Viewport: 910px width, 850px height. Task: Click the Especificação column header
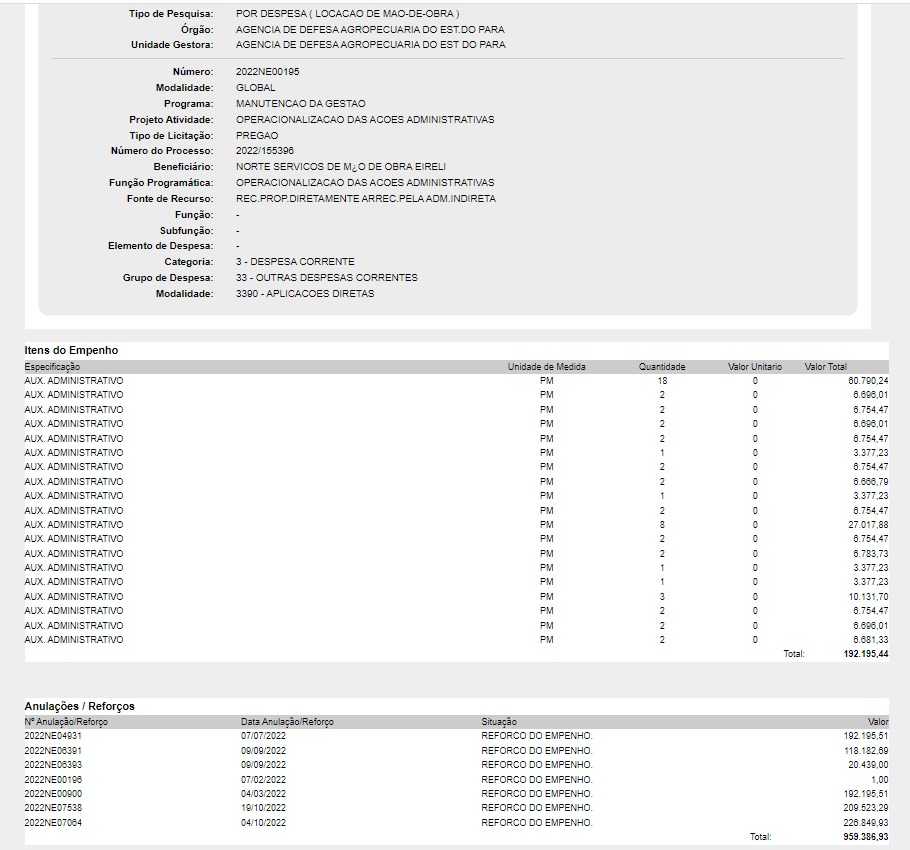coord(53,367)
